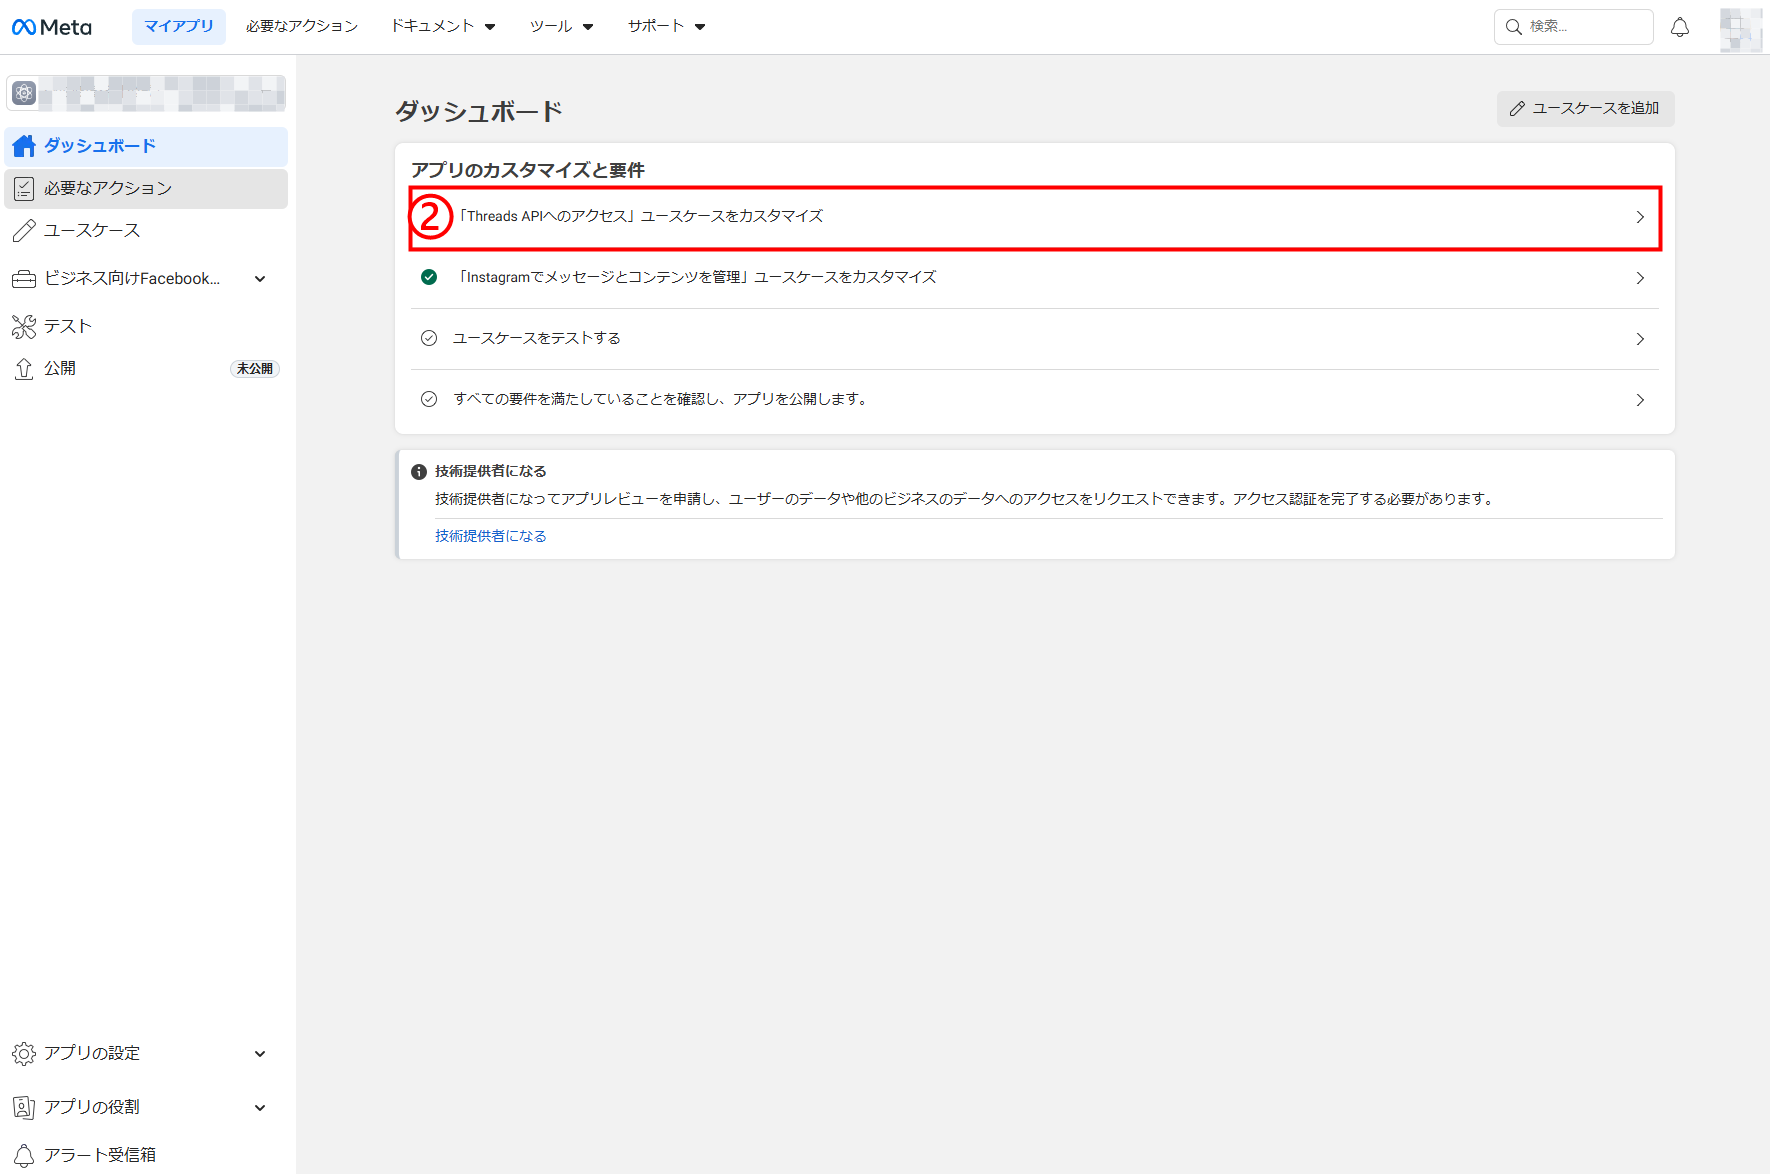Click into the 検索 search field
Image resolution: width=1770 pixels, height=1174 pixels.
tap(1574, 27)
